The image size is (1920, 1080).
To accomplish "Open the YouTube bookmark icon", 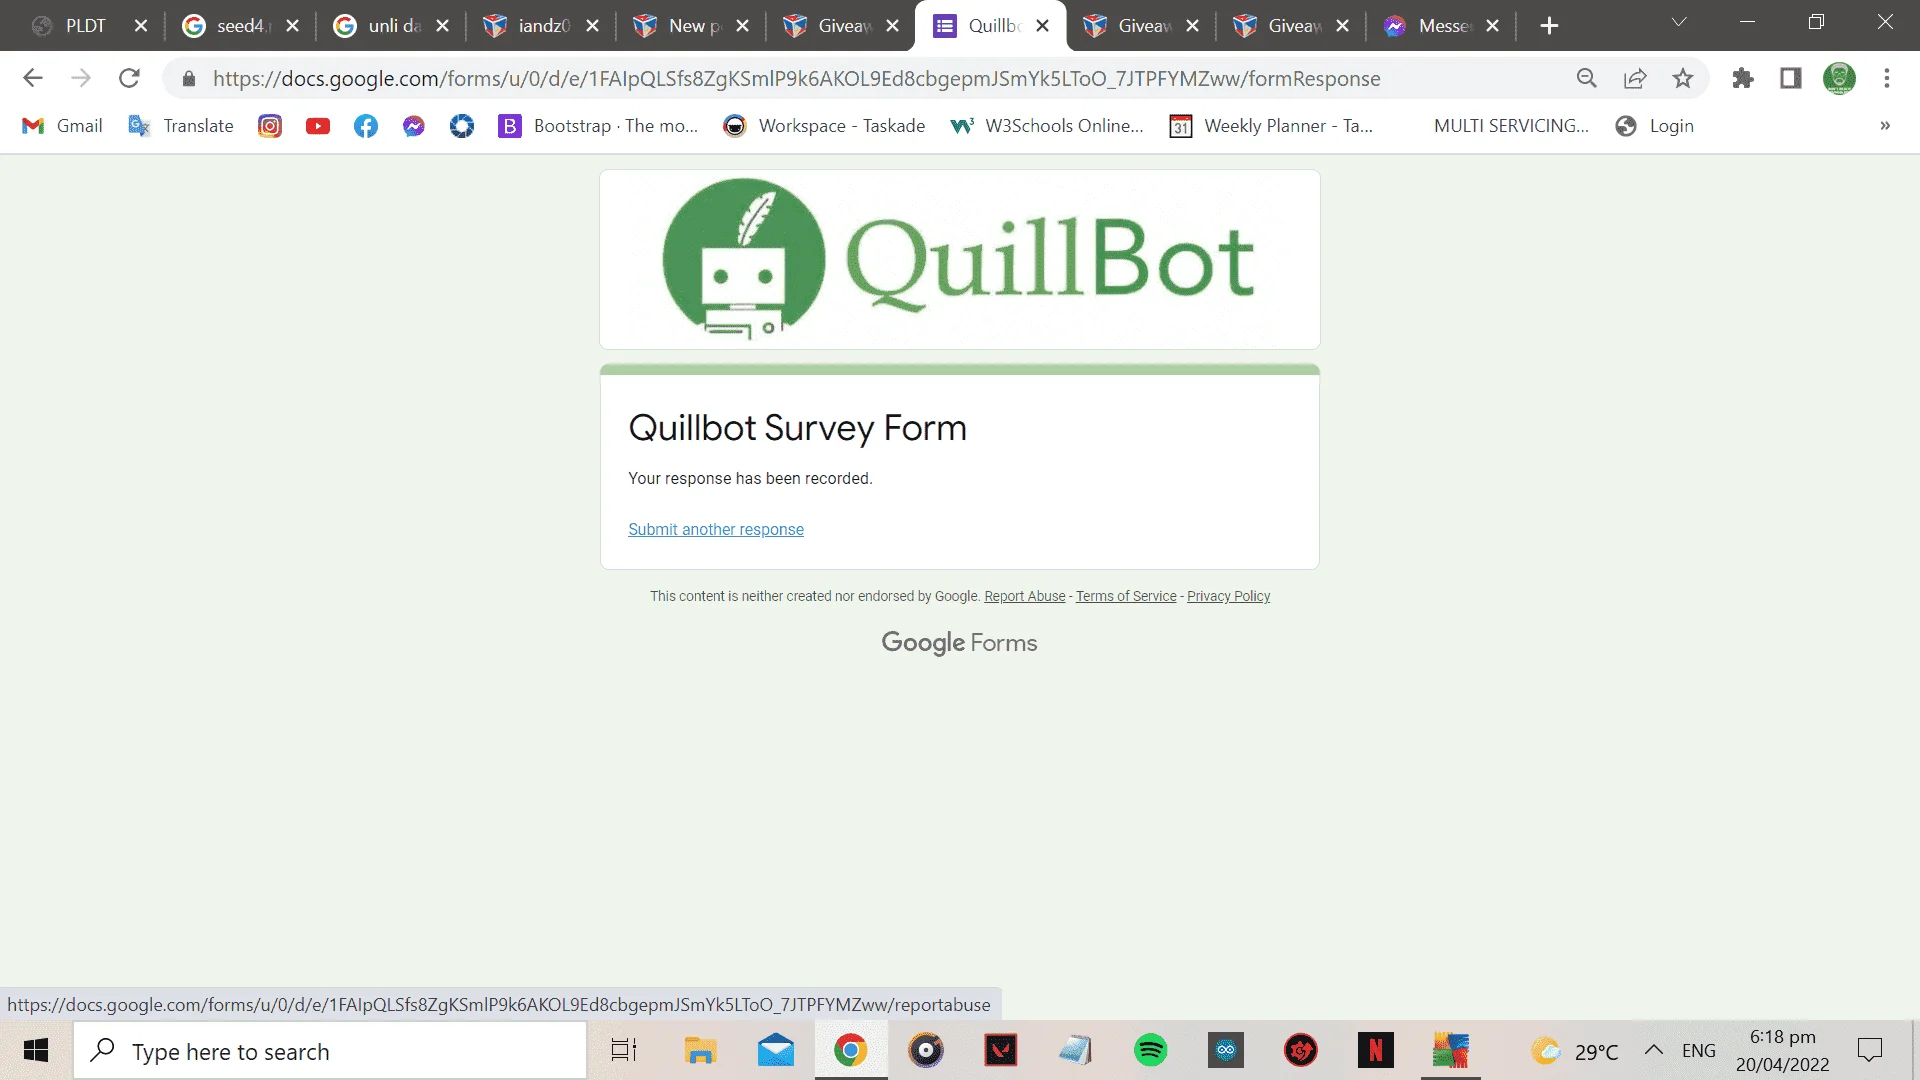I will click(x=318, y=126).
